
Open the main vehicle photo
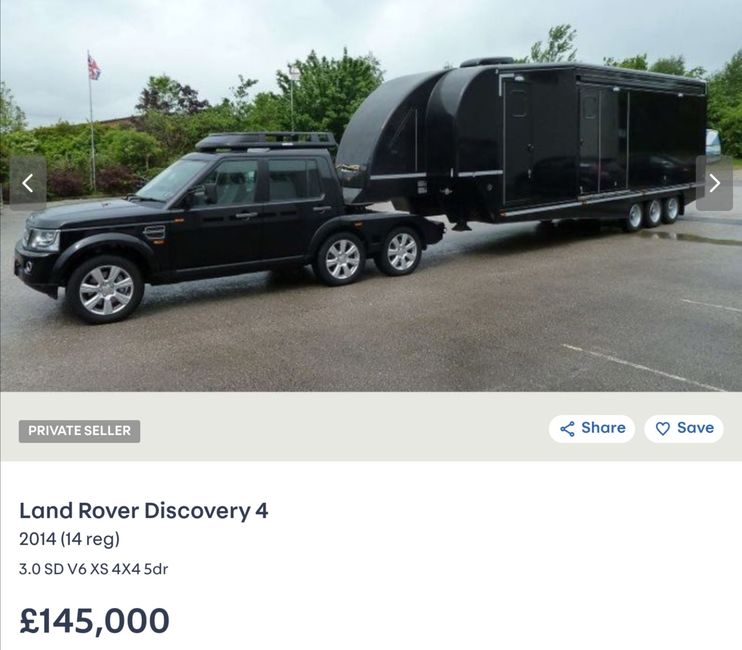pos(371,196)
